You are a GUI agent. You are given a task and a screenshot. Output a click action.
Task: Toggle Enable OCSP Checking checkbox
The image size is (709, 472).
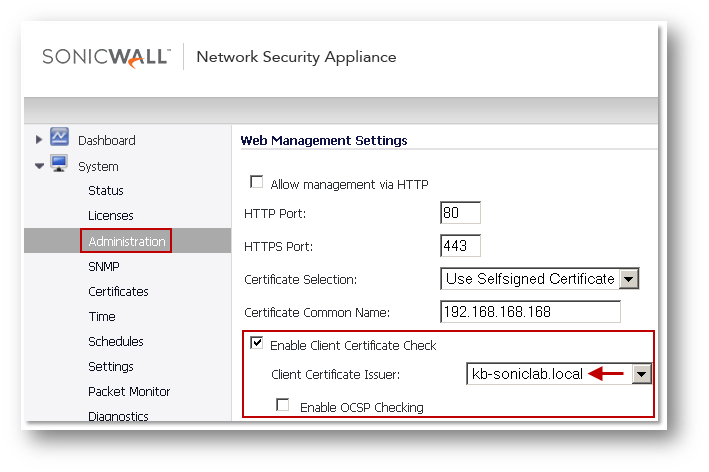(x=283, y=406)
